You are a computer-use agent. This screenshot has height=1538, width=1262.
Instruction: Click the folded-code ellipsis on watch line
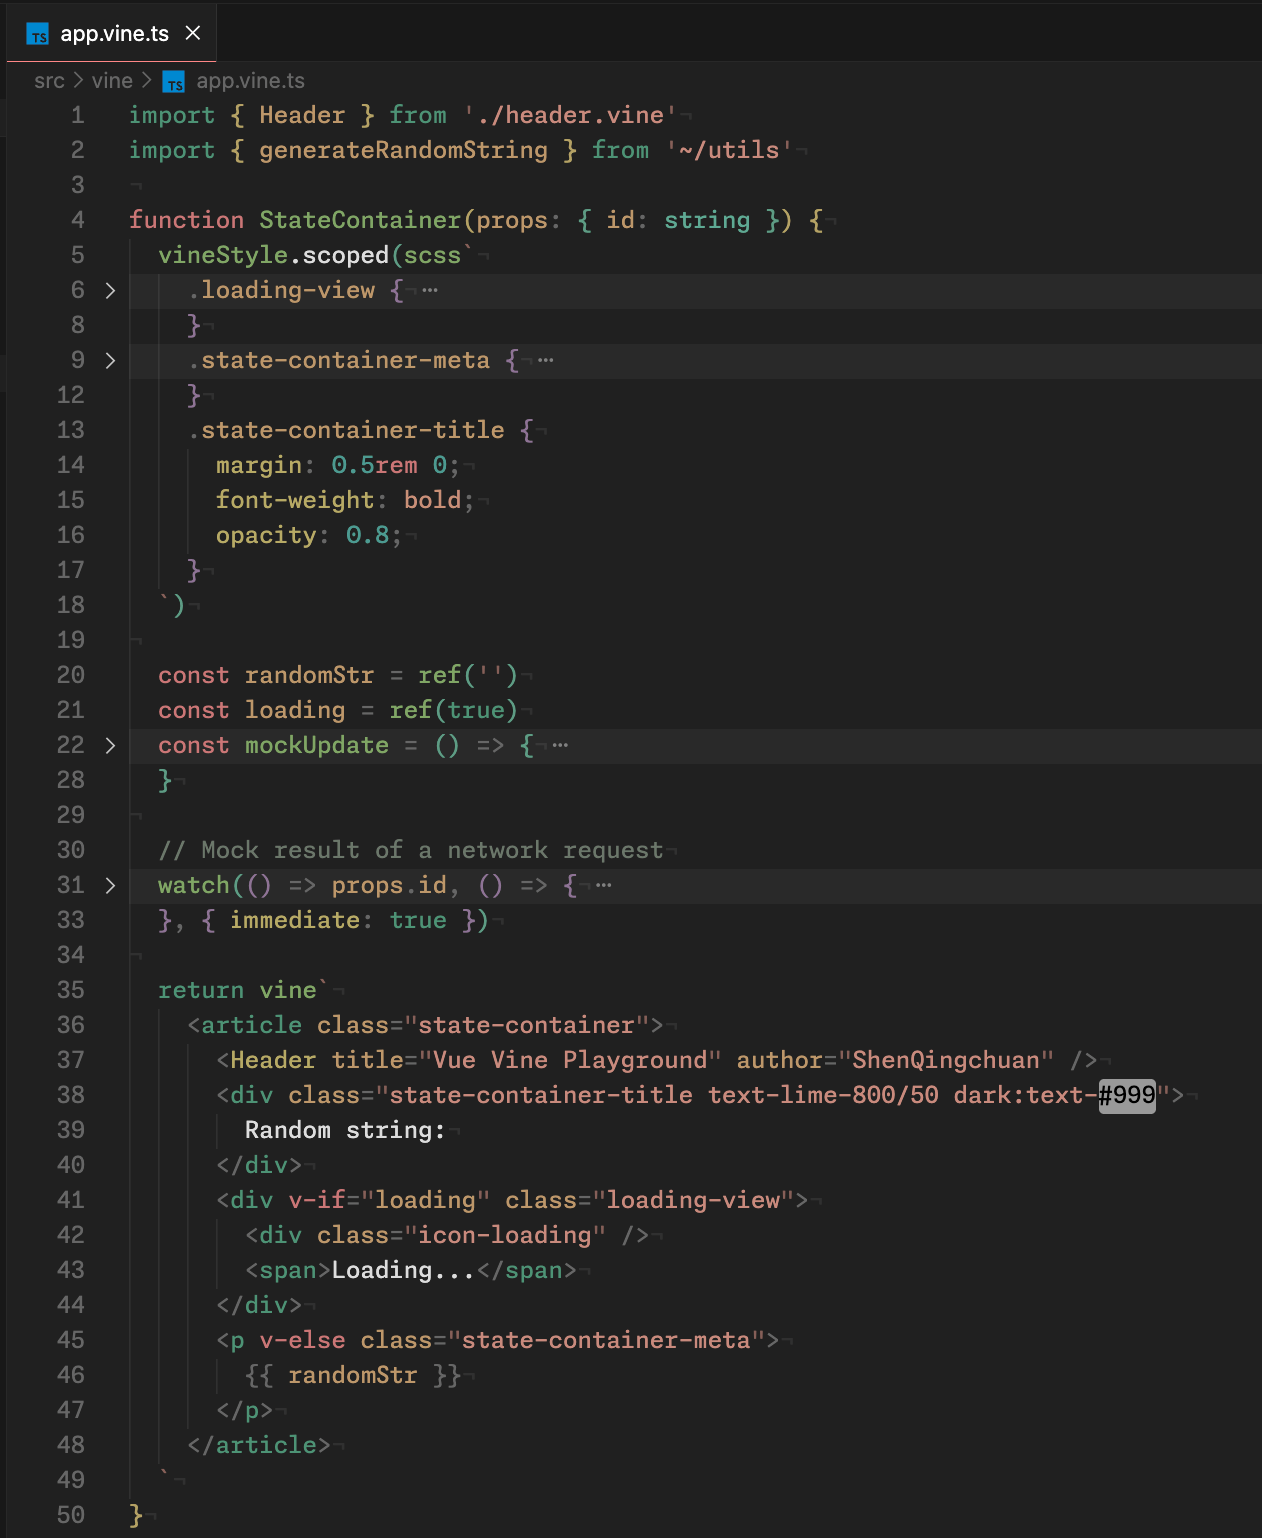(x=603, y=886)
